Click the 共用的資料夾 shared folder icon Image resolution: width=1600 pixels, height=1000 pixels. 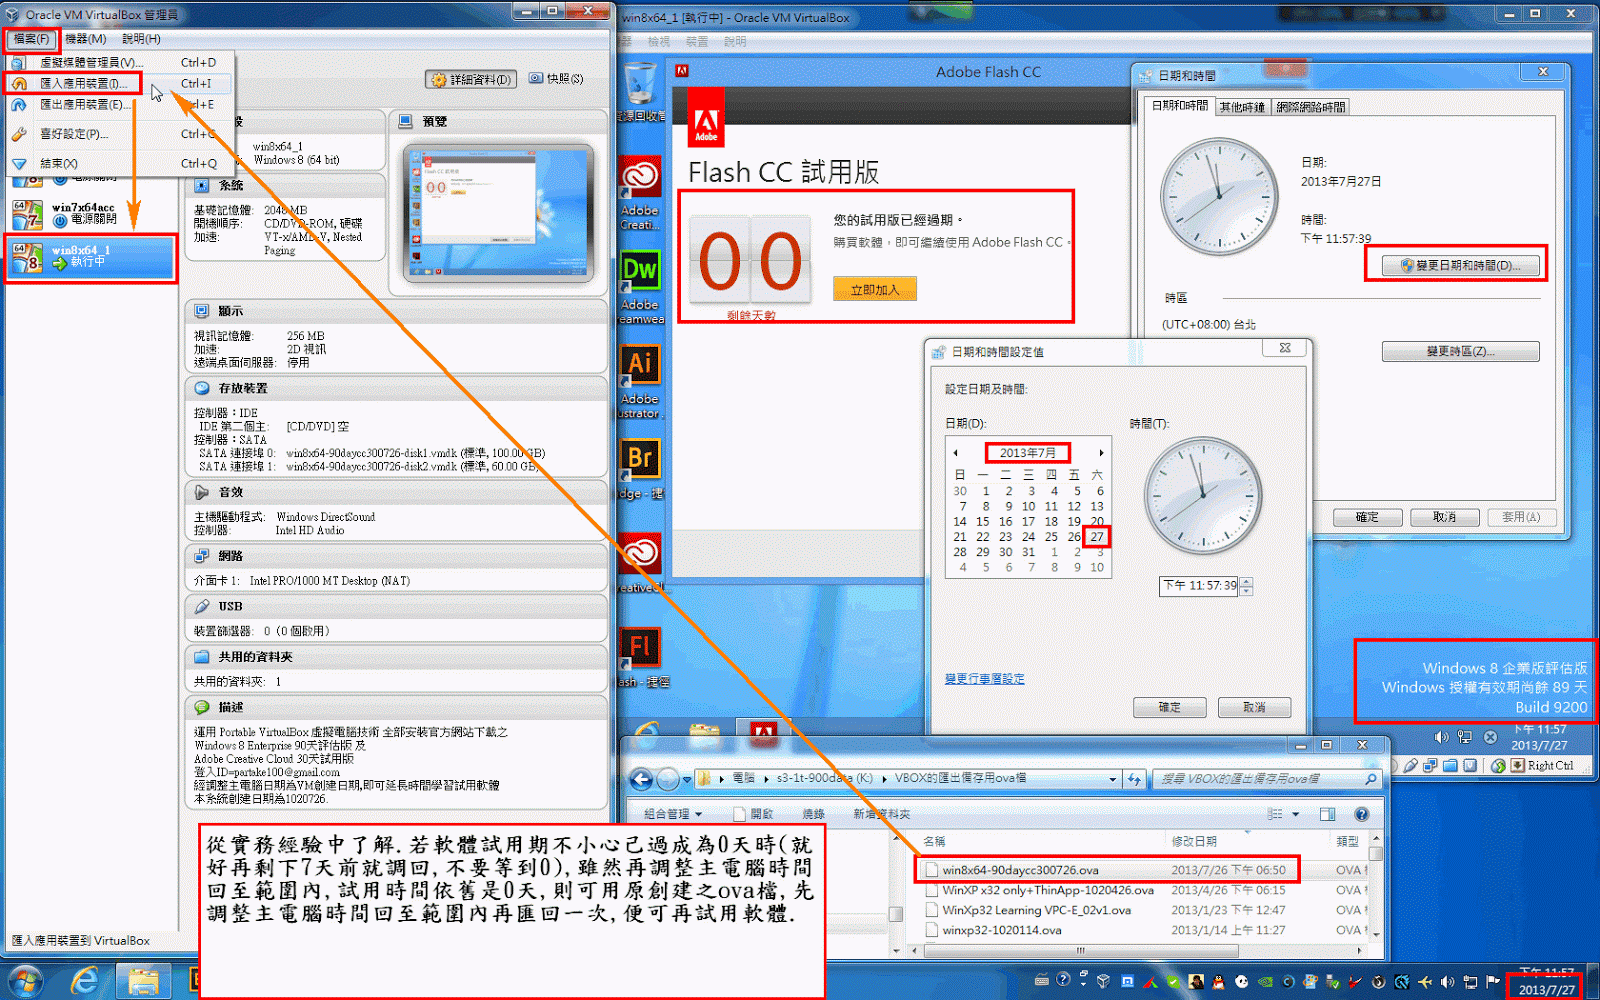(202, 657)
